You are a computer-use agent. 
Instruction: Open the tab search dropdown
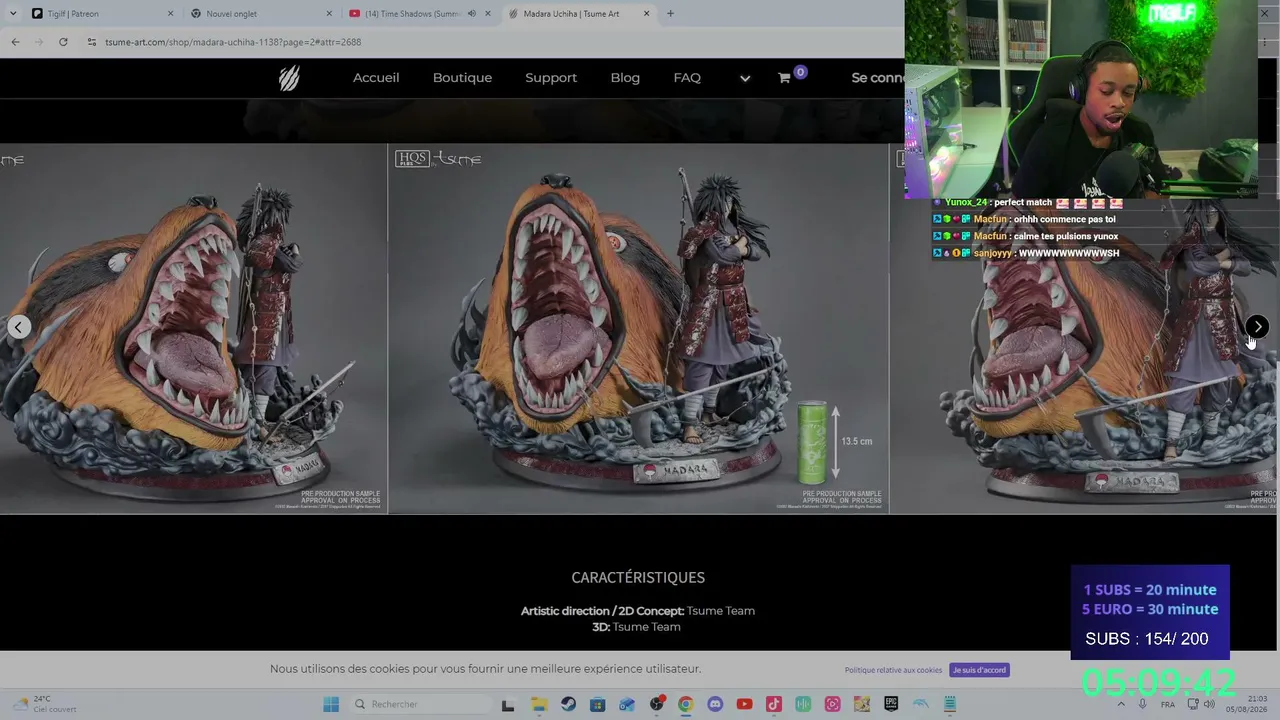[x=11, y=14]
